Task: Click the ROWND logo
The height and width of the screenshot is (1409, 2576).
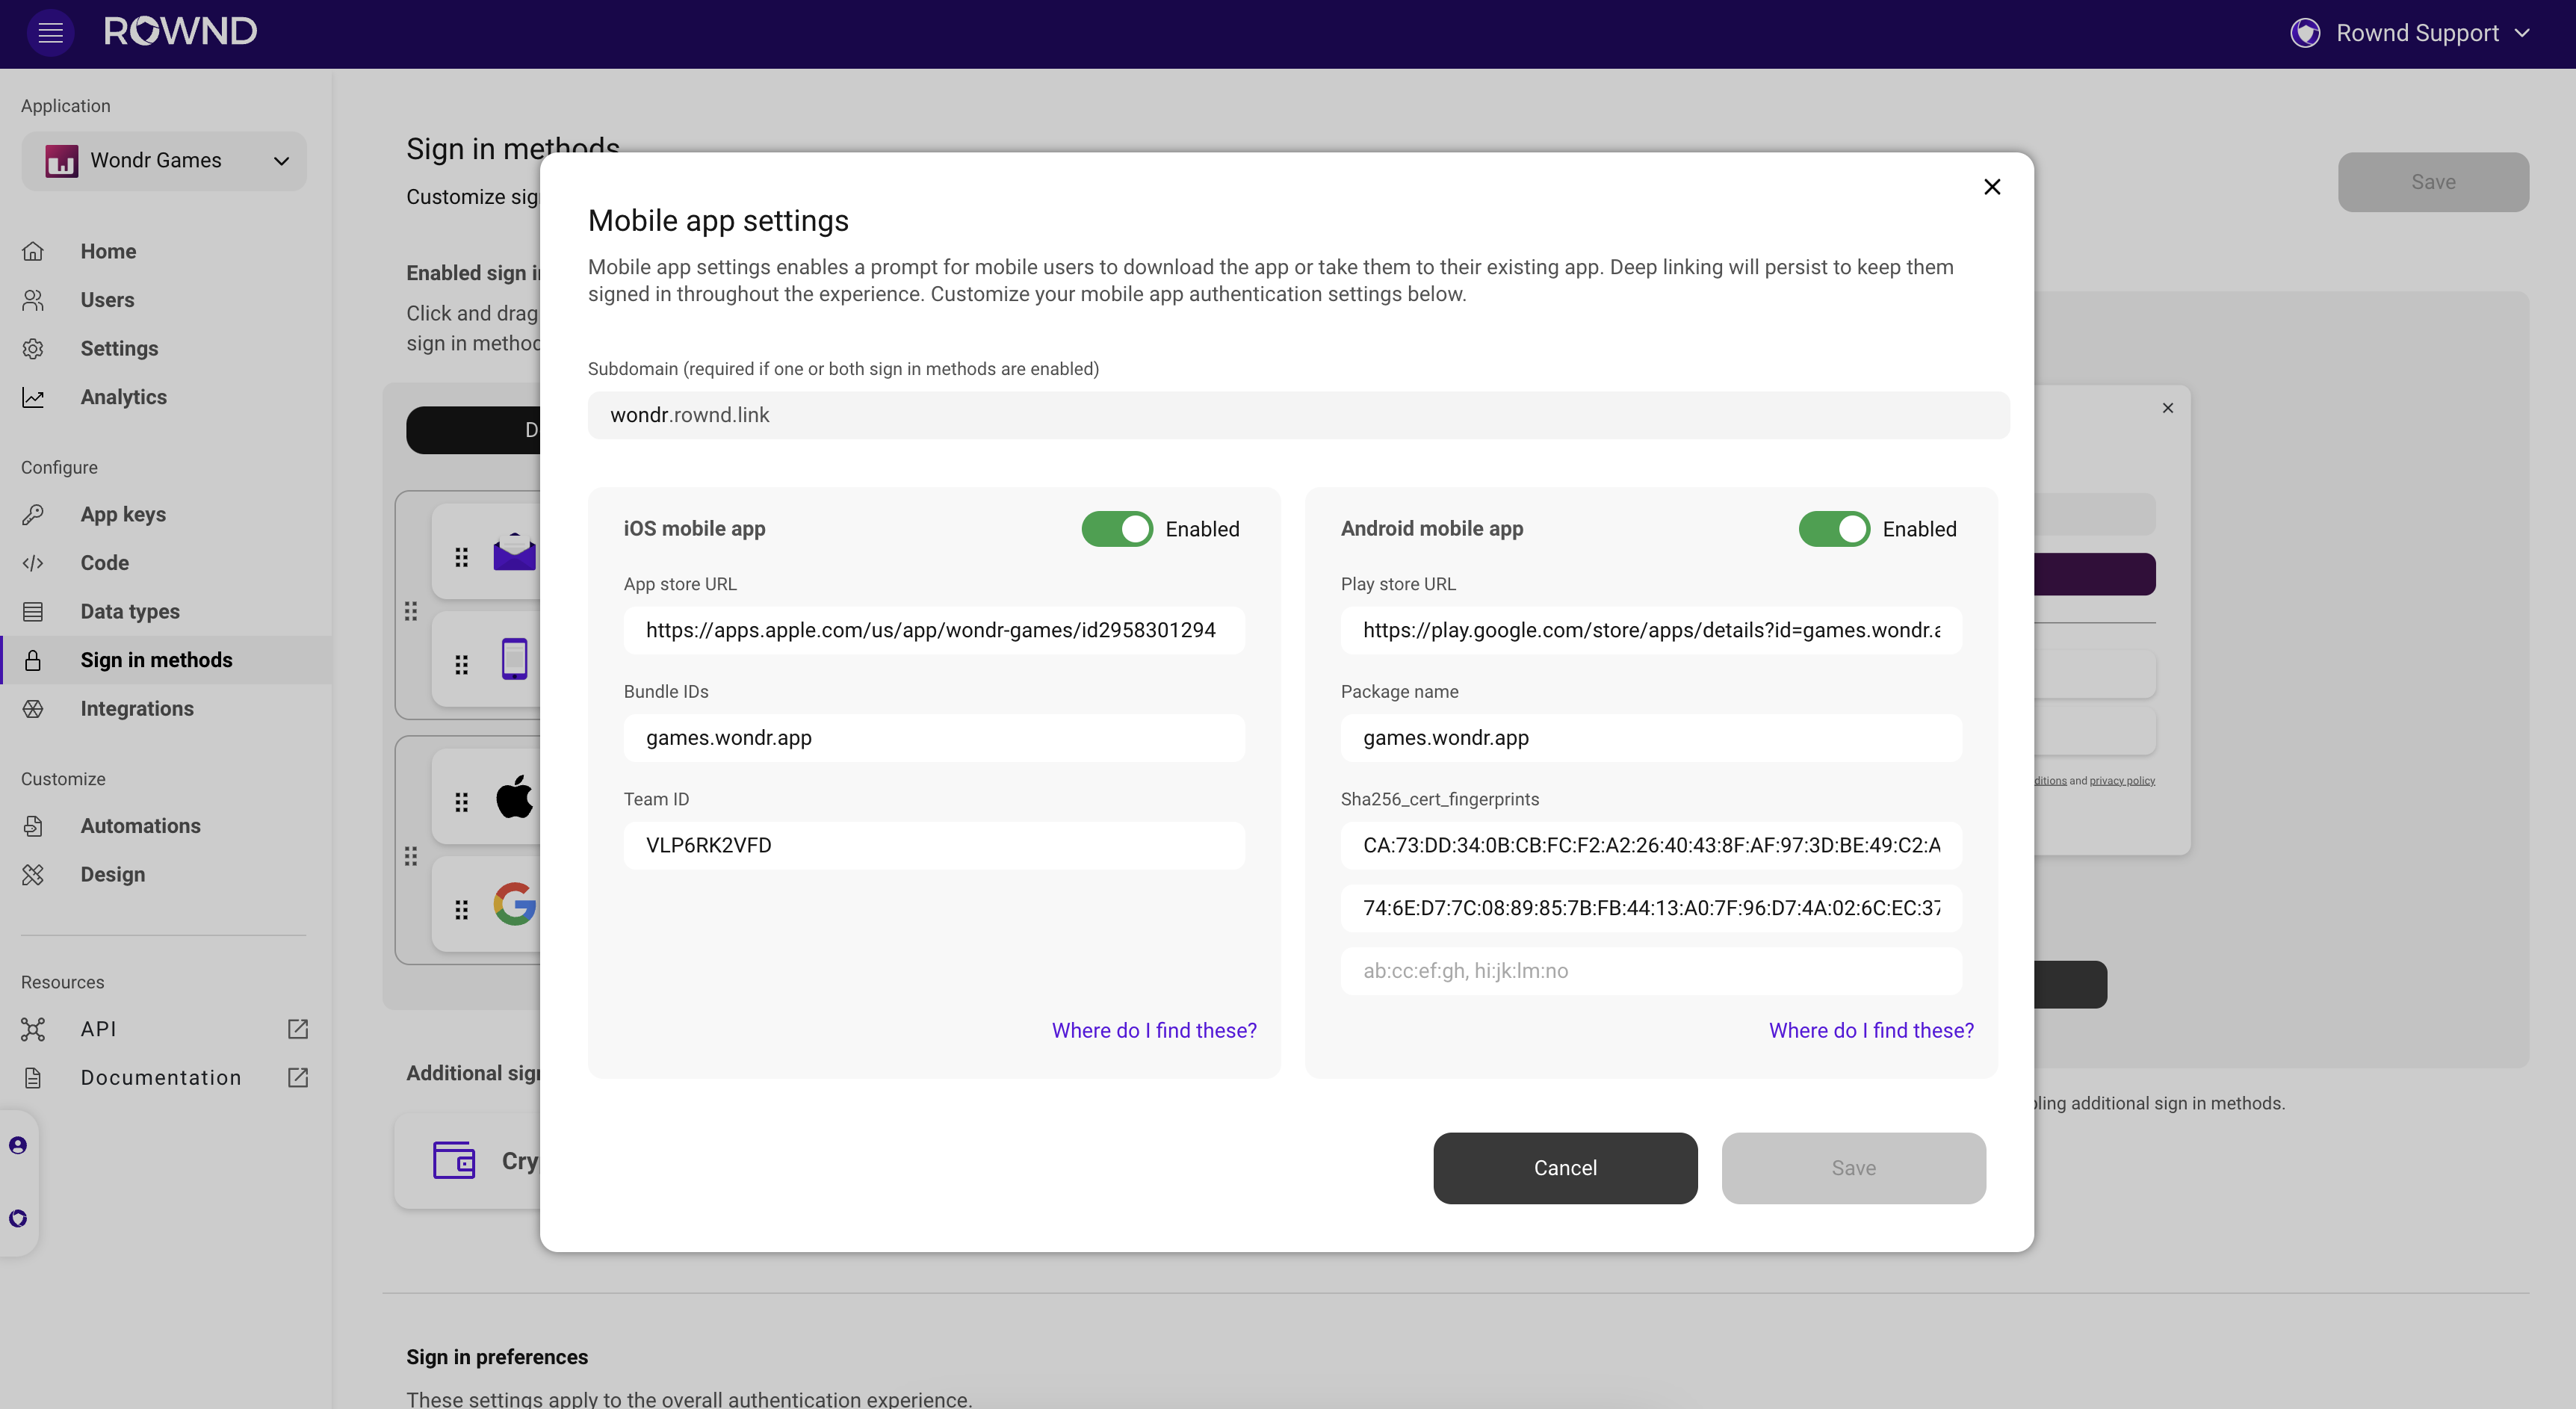Action: point(180,31)
